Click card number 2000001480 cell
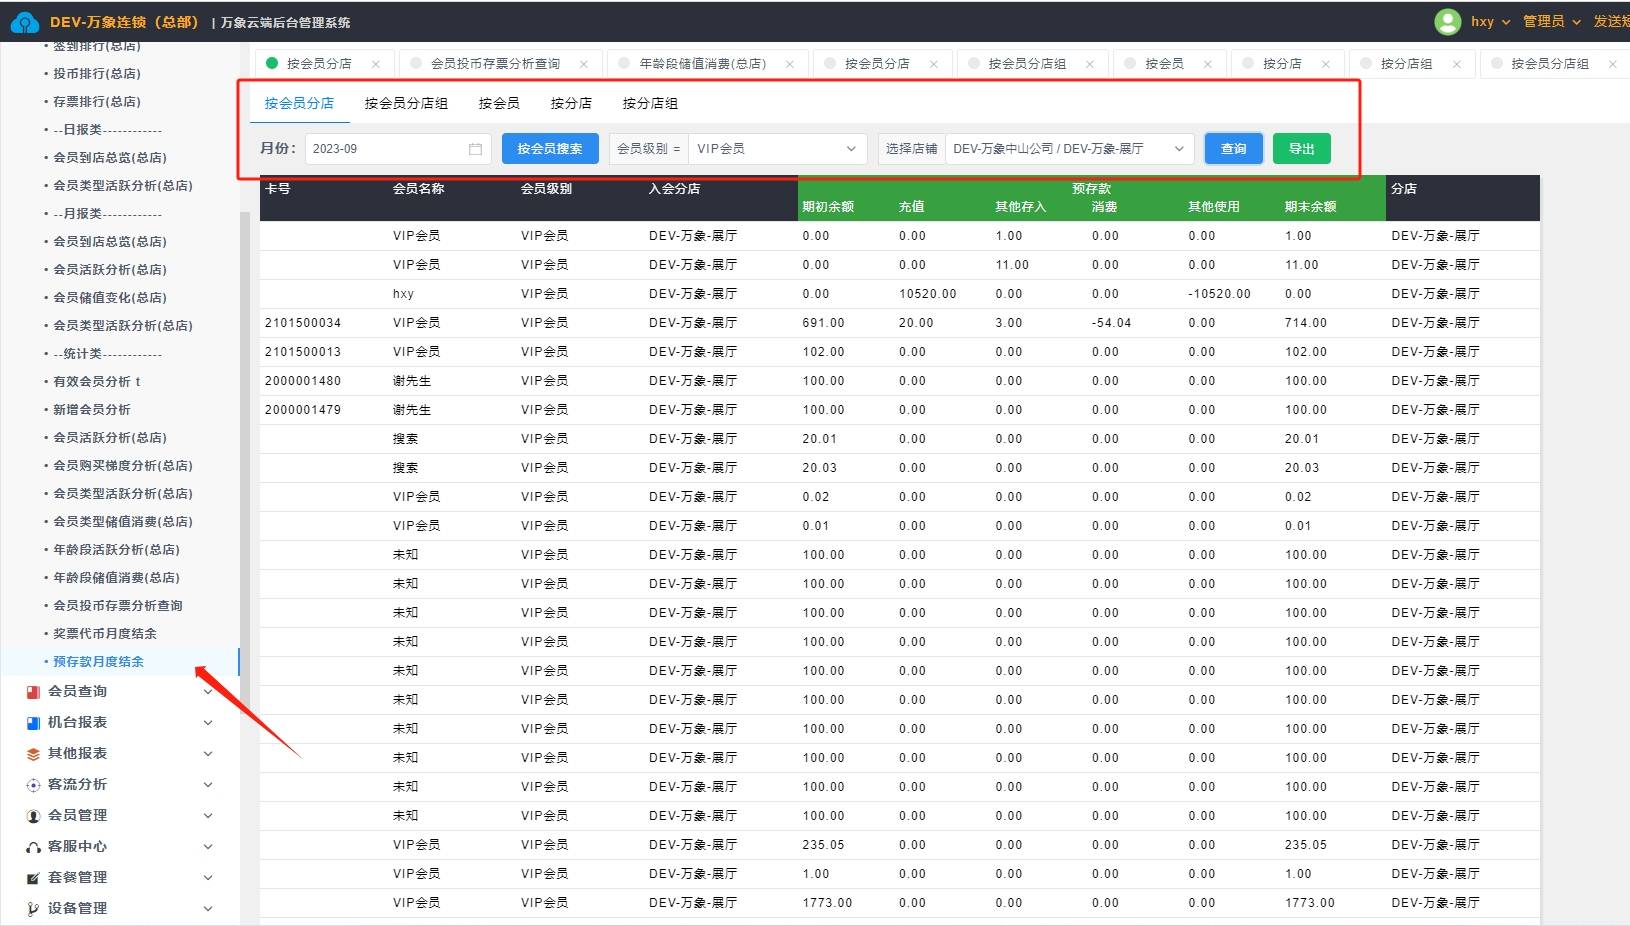The width and height of the screenshot is (1630, 926). pos(303,381)
